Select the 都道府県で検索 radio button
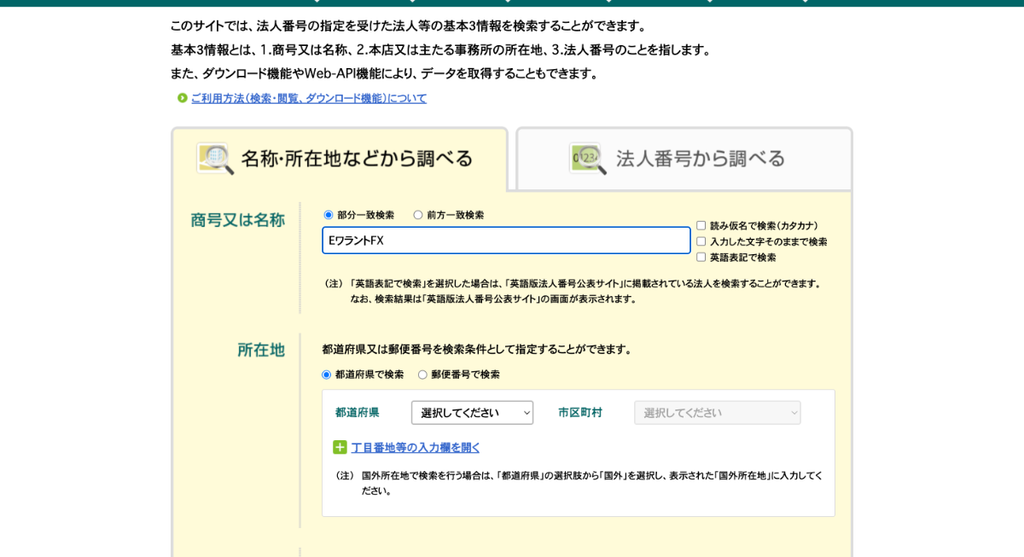 (327, 375)
